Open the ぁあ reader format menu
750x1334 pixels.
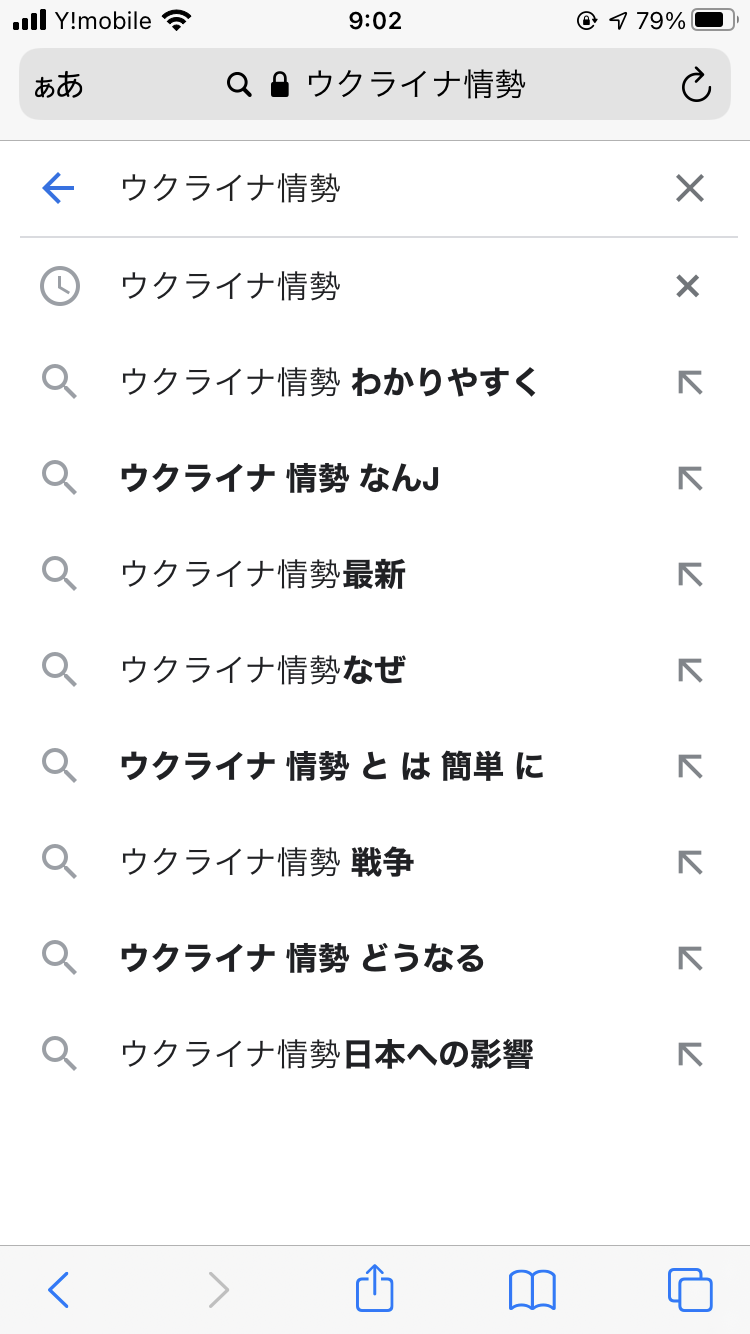[x=59, y=85]
